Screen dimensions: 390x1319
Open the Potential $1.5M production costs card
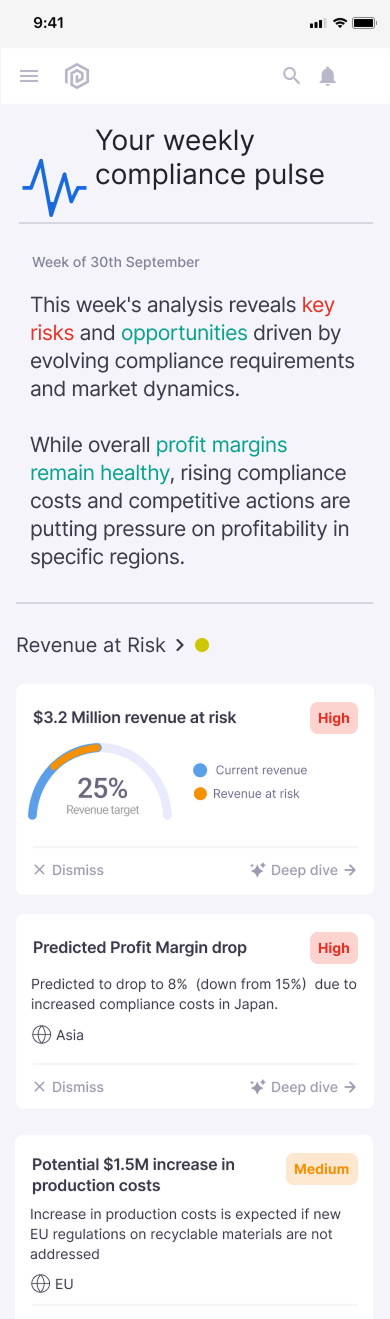(195, 1226)
